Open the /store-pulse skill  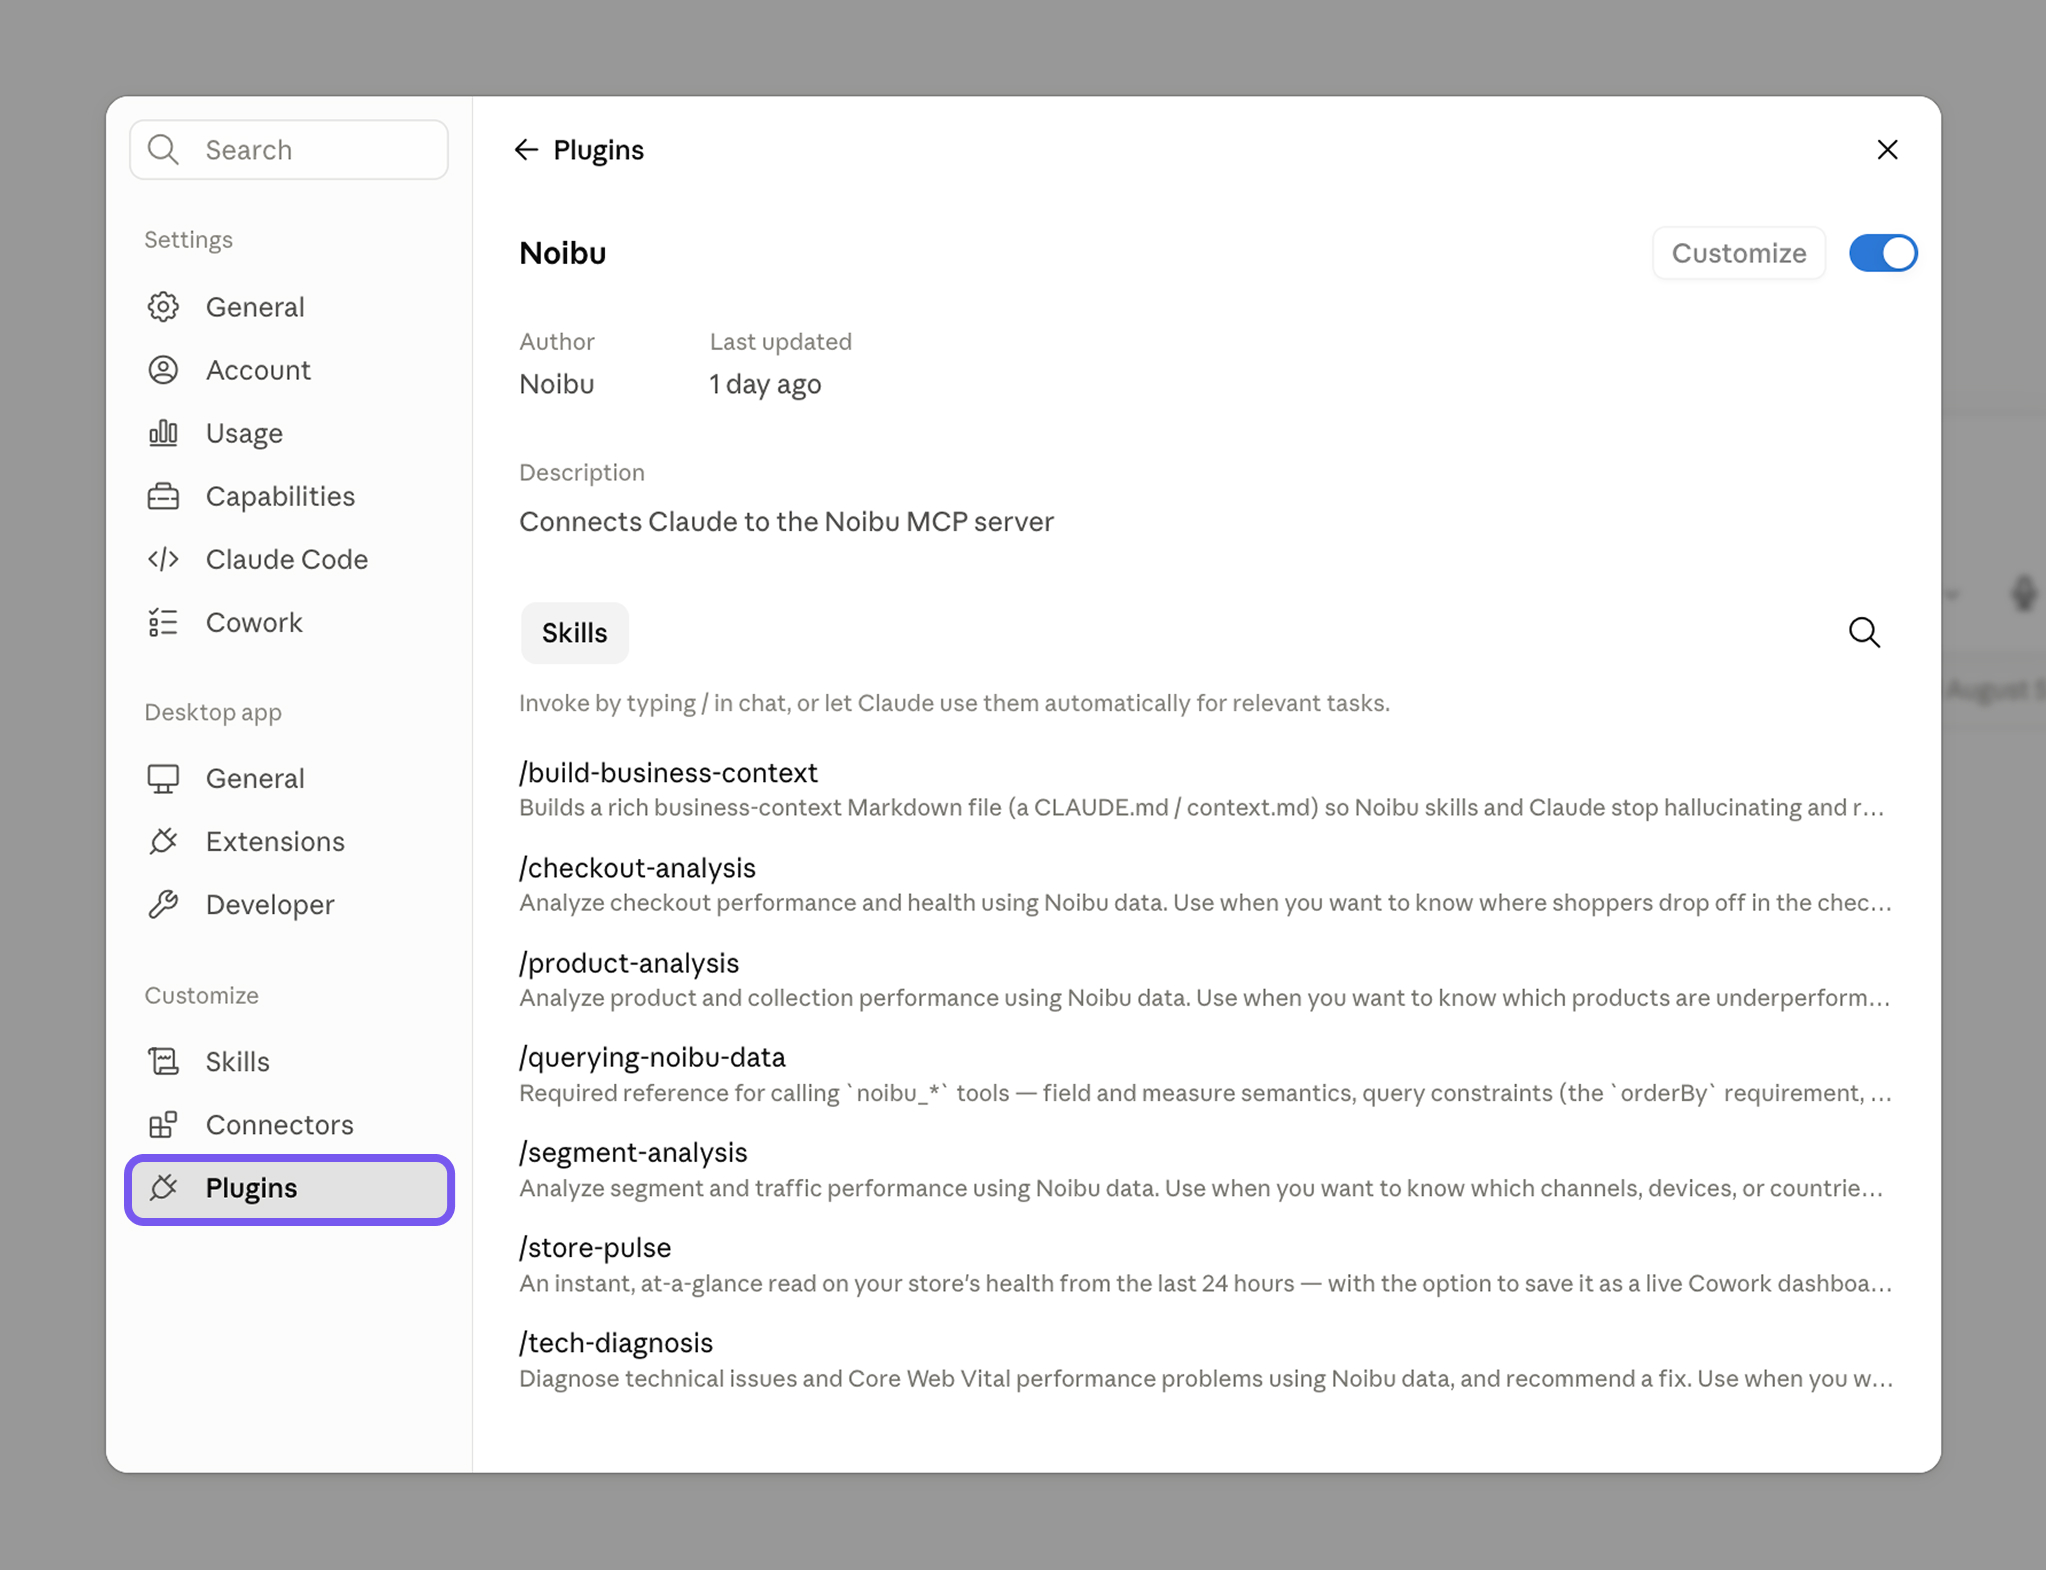pos(595,1247)
